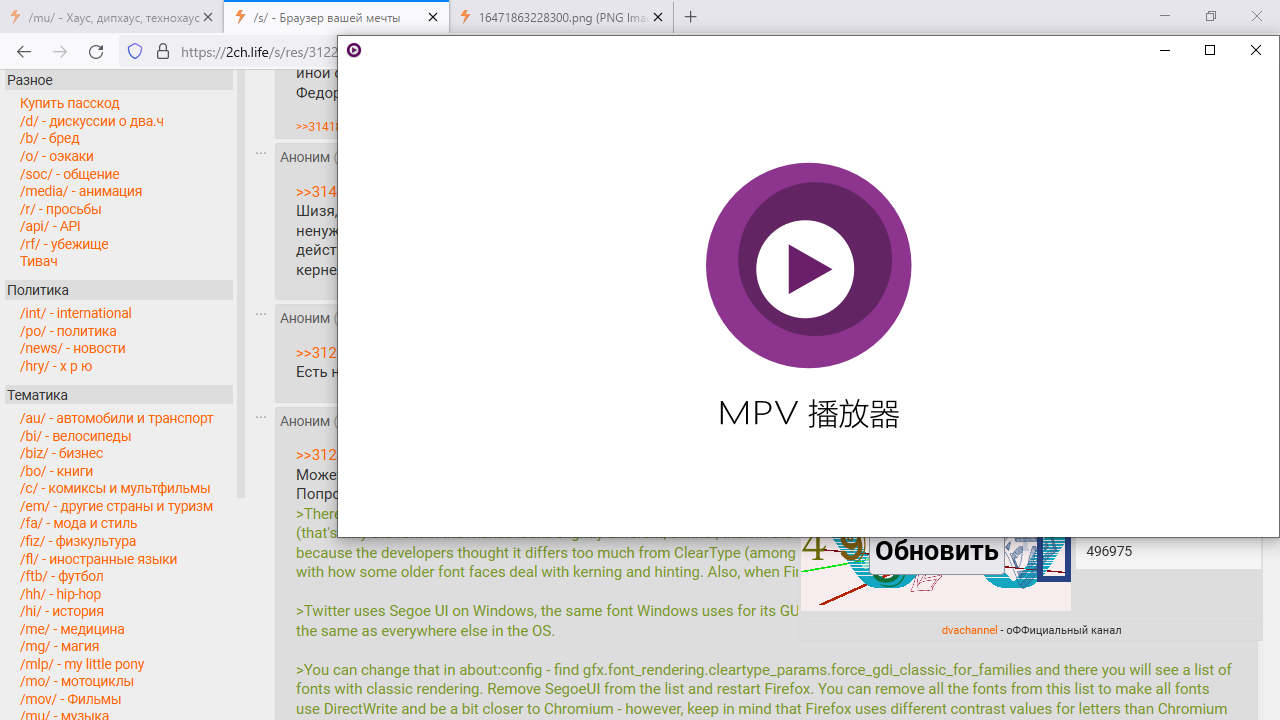Go to /mlp/ - my little pony board
1280x720 pixels.
click(x=82, y=664)
